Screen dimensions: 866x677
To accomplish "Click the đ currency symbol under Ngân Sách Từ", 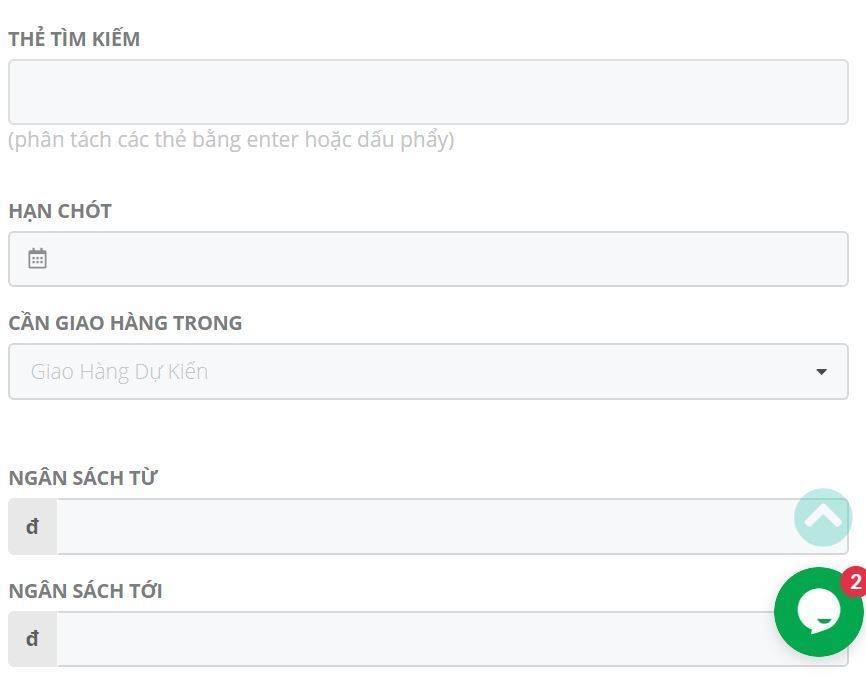I will pos(33,526).
